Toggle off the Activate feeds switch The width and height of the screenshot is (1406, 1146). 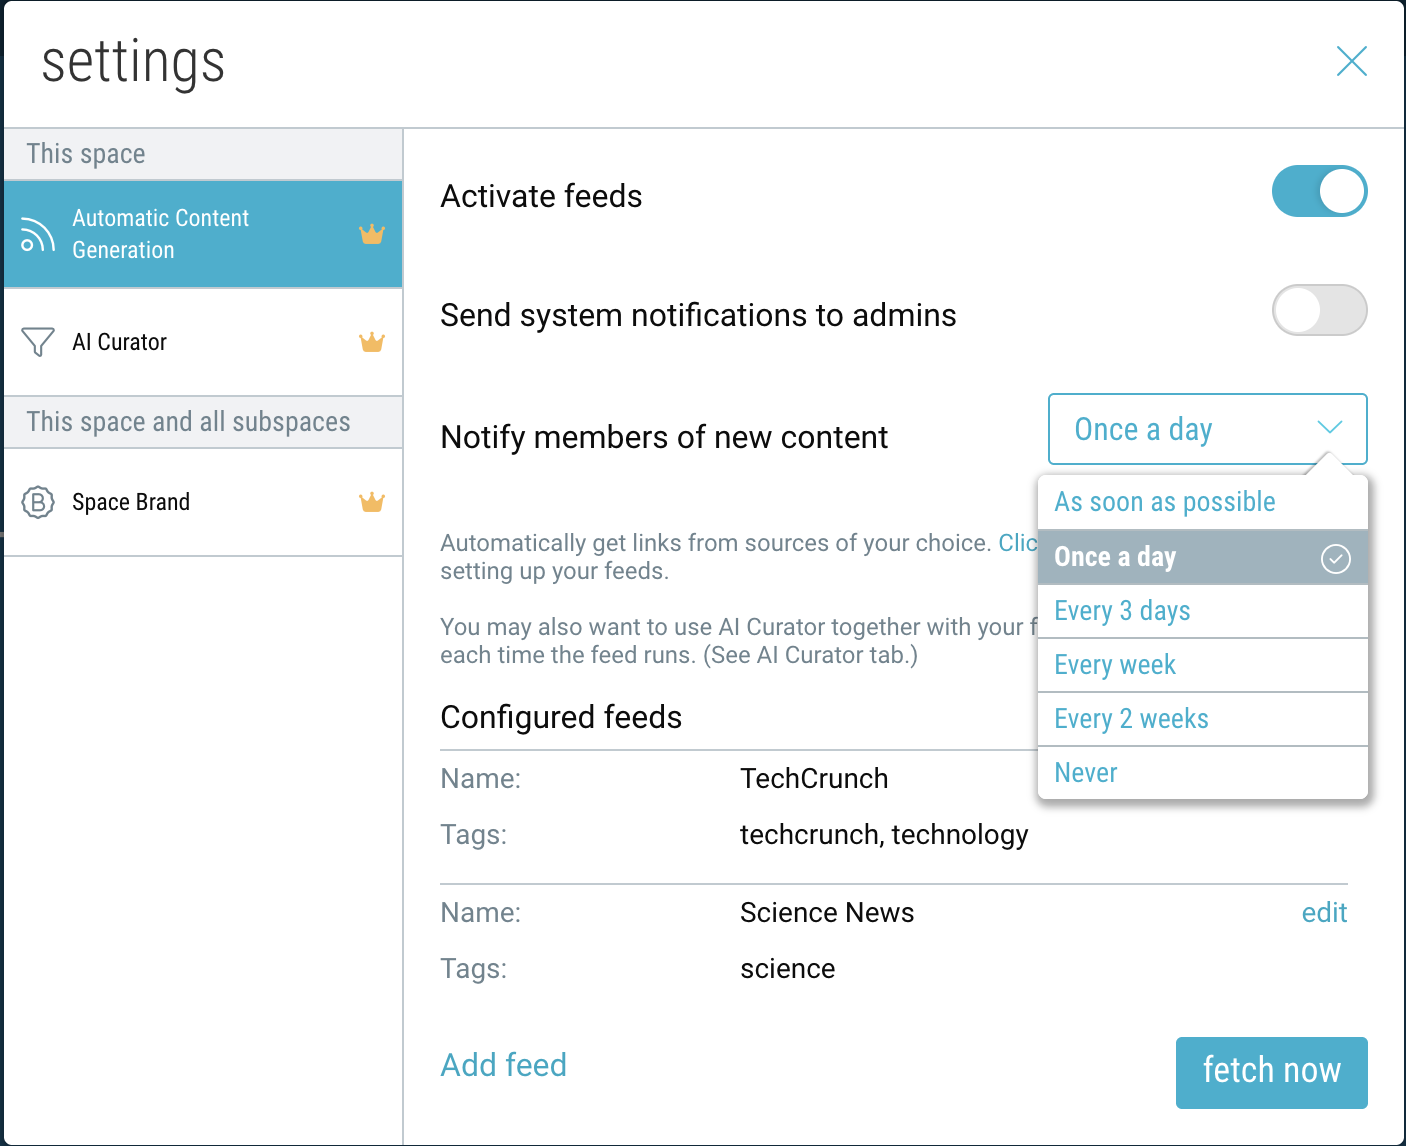(1319, 191)
